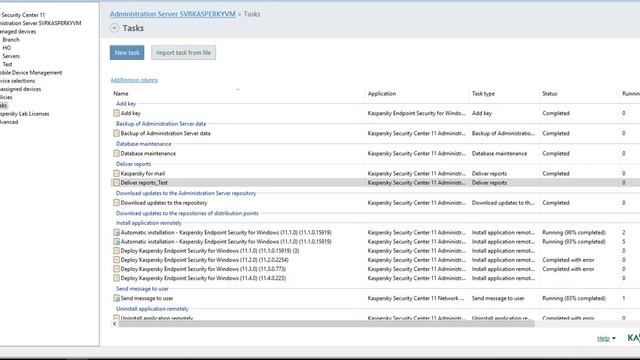Image resolution: width=640 pixels, height=360 pixels.
Task: Select the Send message to user task name
Action: 147,298
